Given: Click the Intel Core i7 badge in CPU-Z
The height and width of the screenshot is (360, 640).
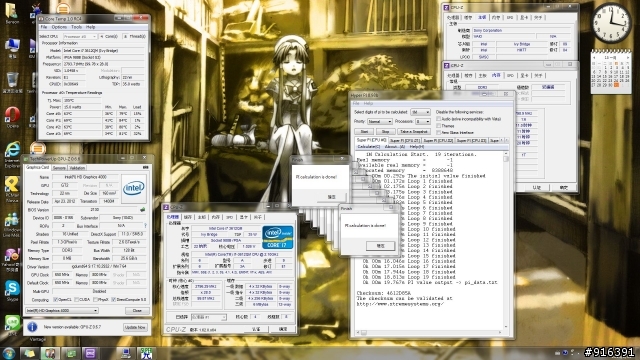Looking at the screenshot, I should click(278, 237).
